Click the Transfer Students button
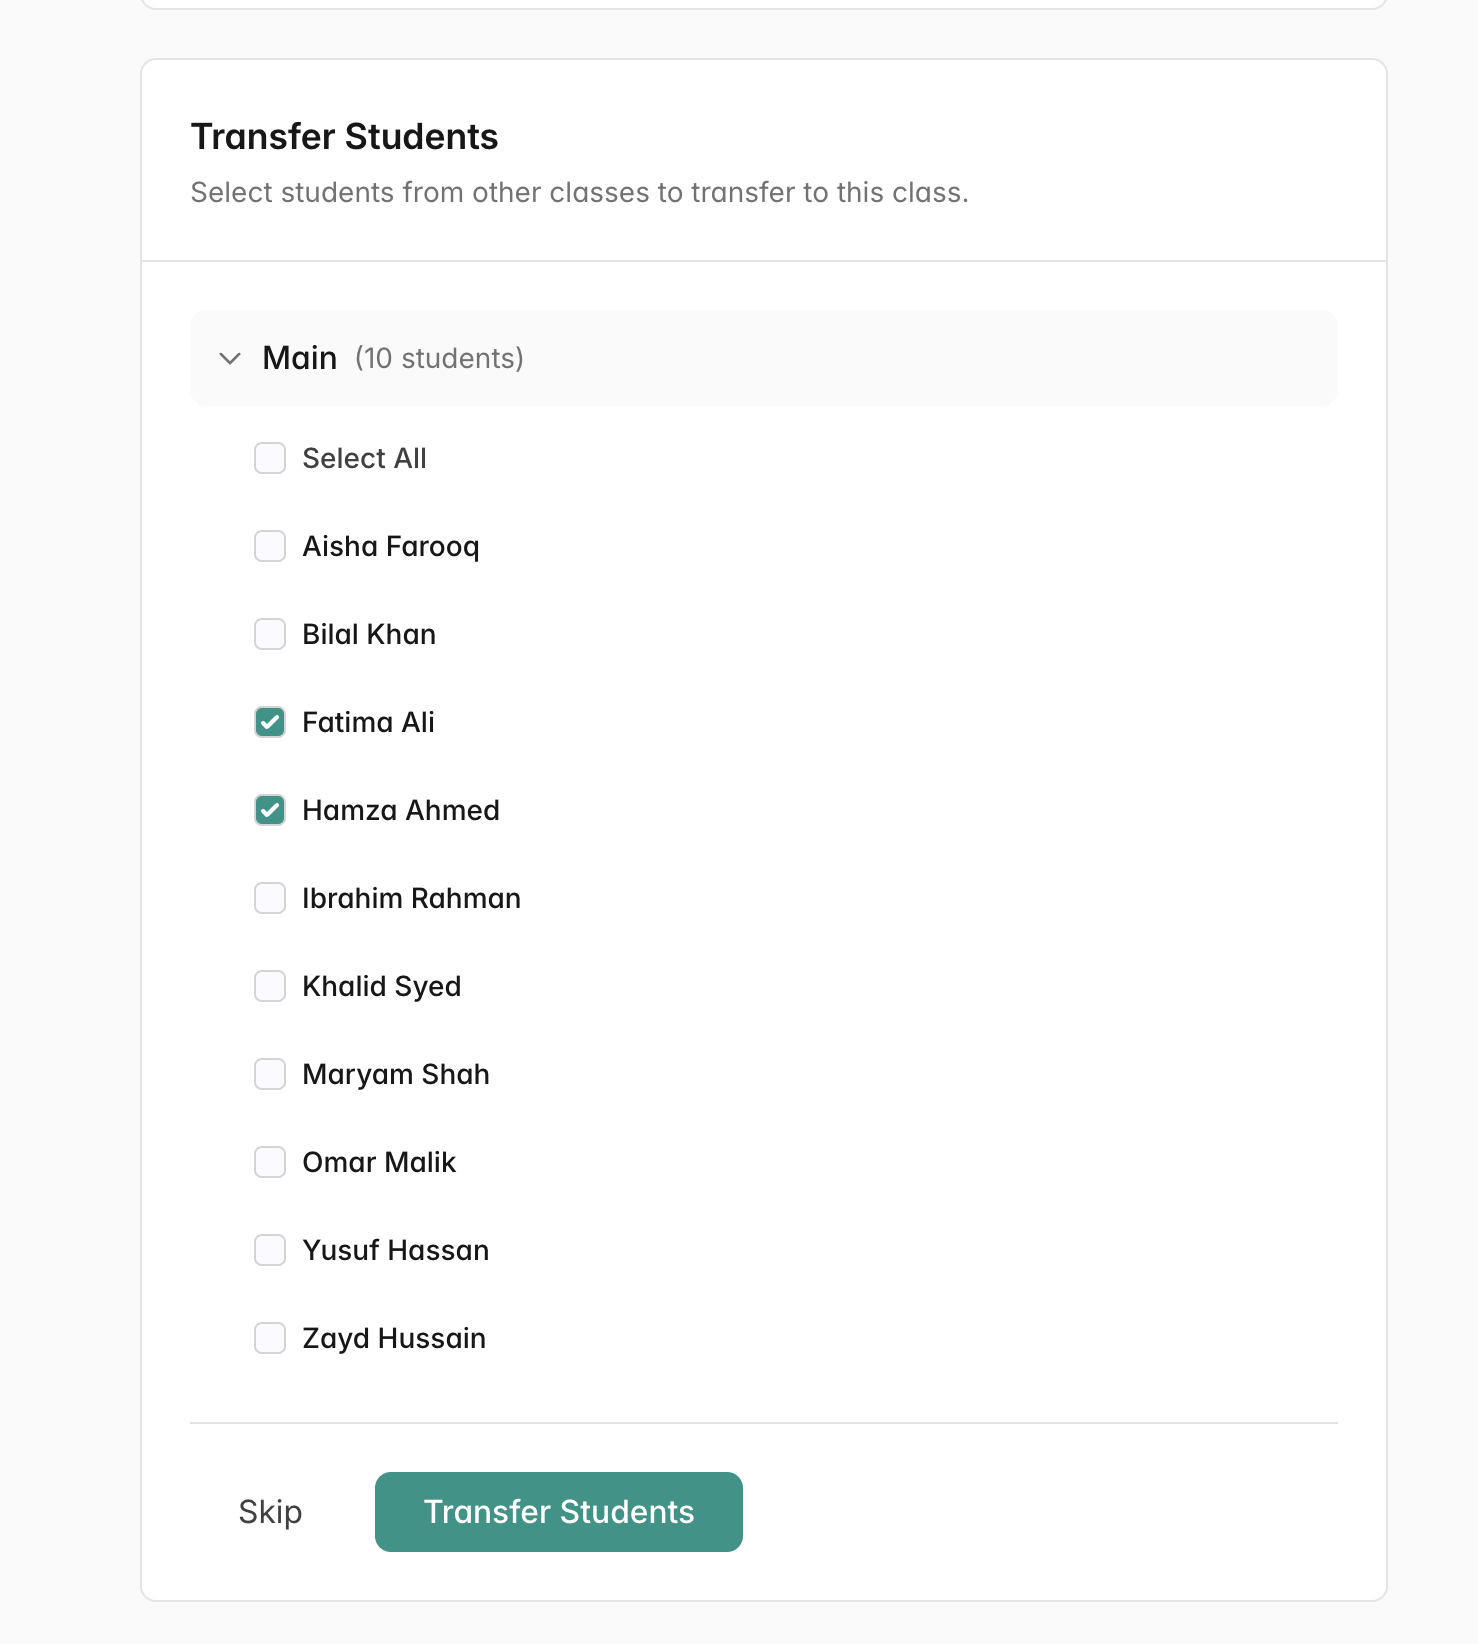This screenshot has height=1644, width=1478. pos(558,1512)
